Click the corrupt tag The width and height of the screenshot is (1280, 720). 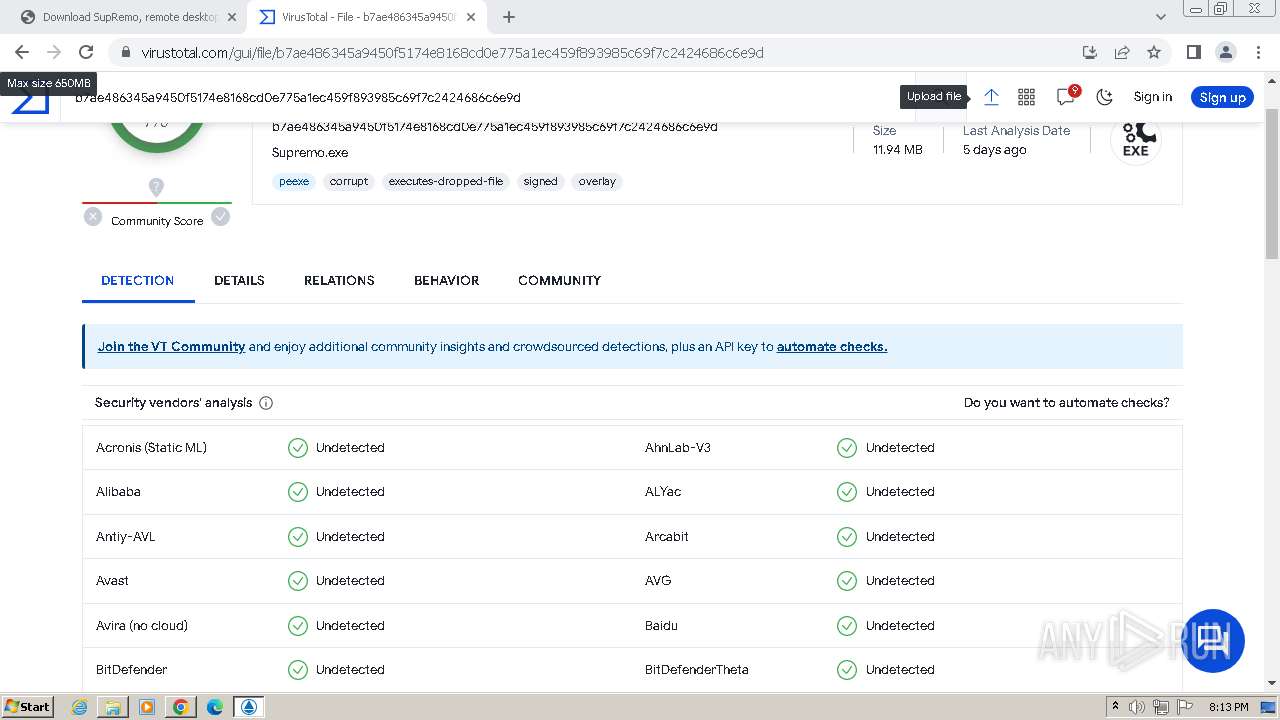[349, 182]
